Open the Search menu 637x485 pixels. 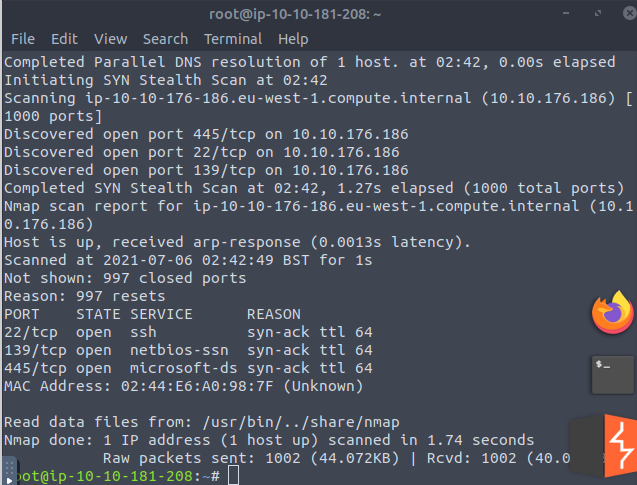click(165, 39)
